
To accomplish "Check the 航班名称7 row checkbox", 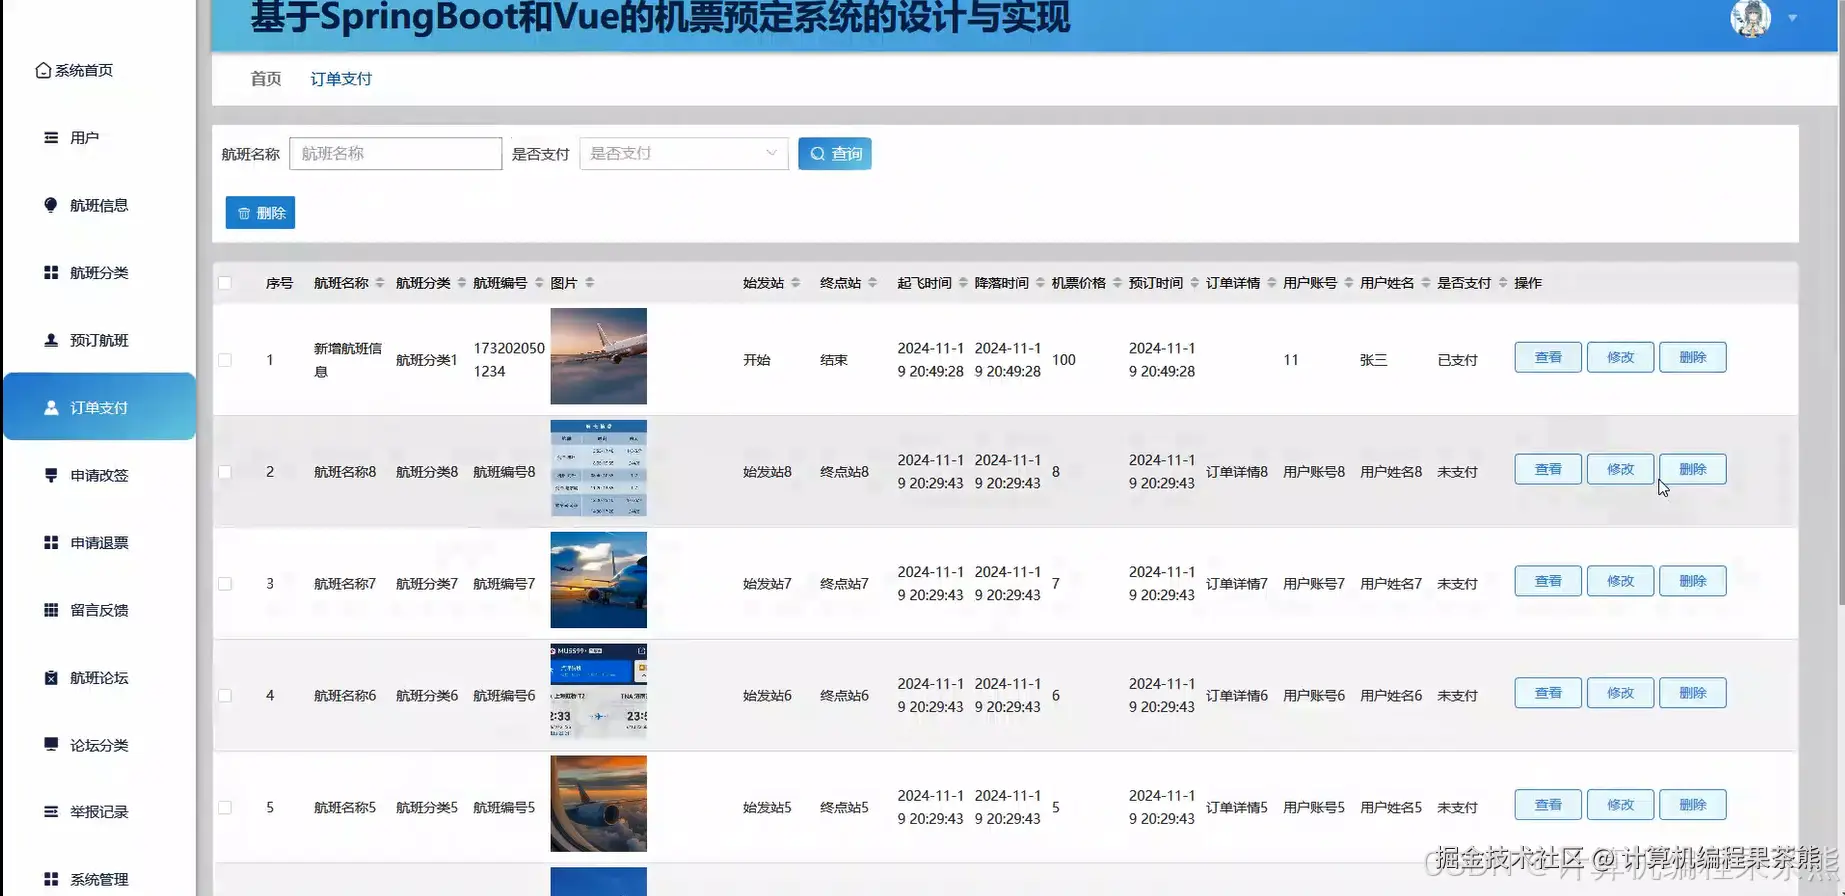I will tap(225, 584).
